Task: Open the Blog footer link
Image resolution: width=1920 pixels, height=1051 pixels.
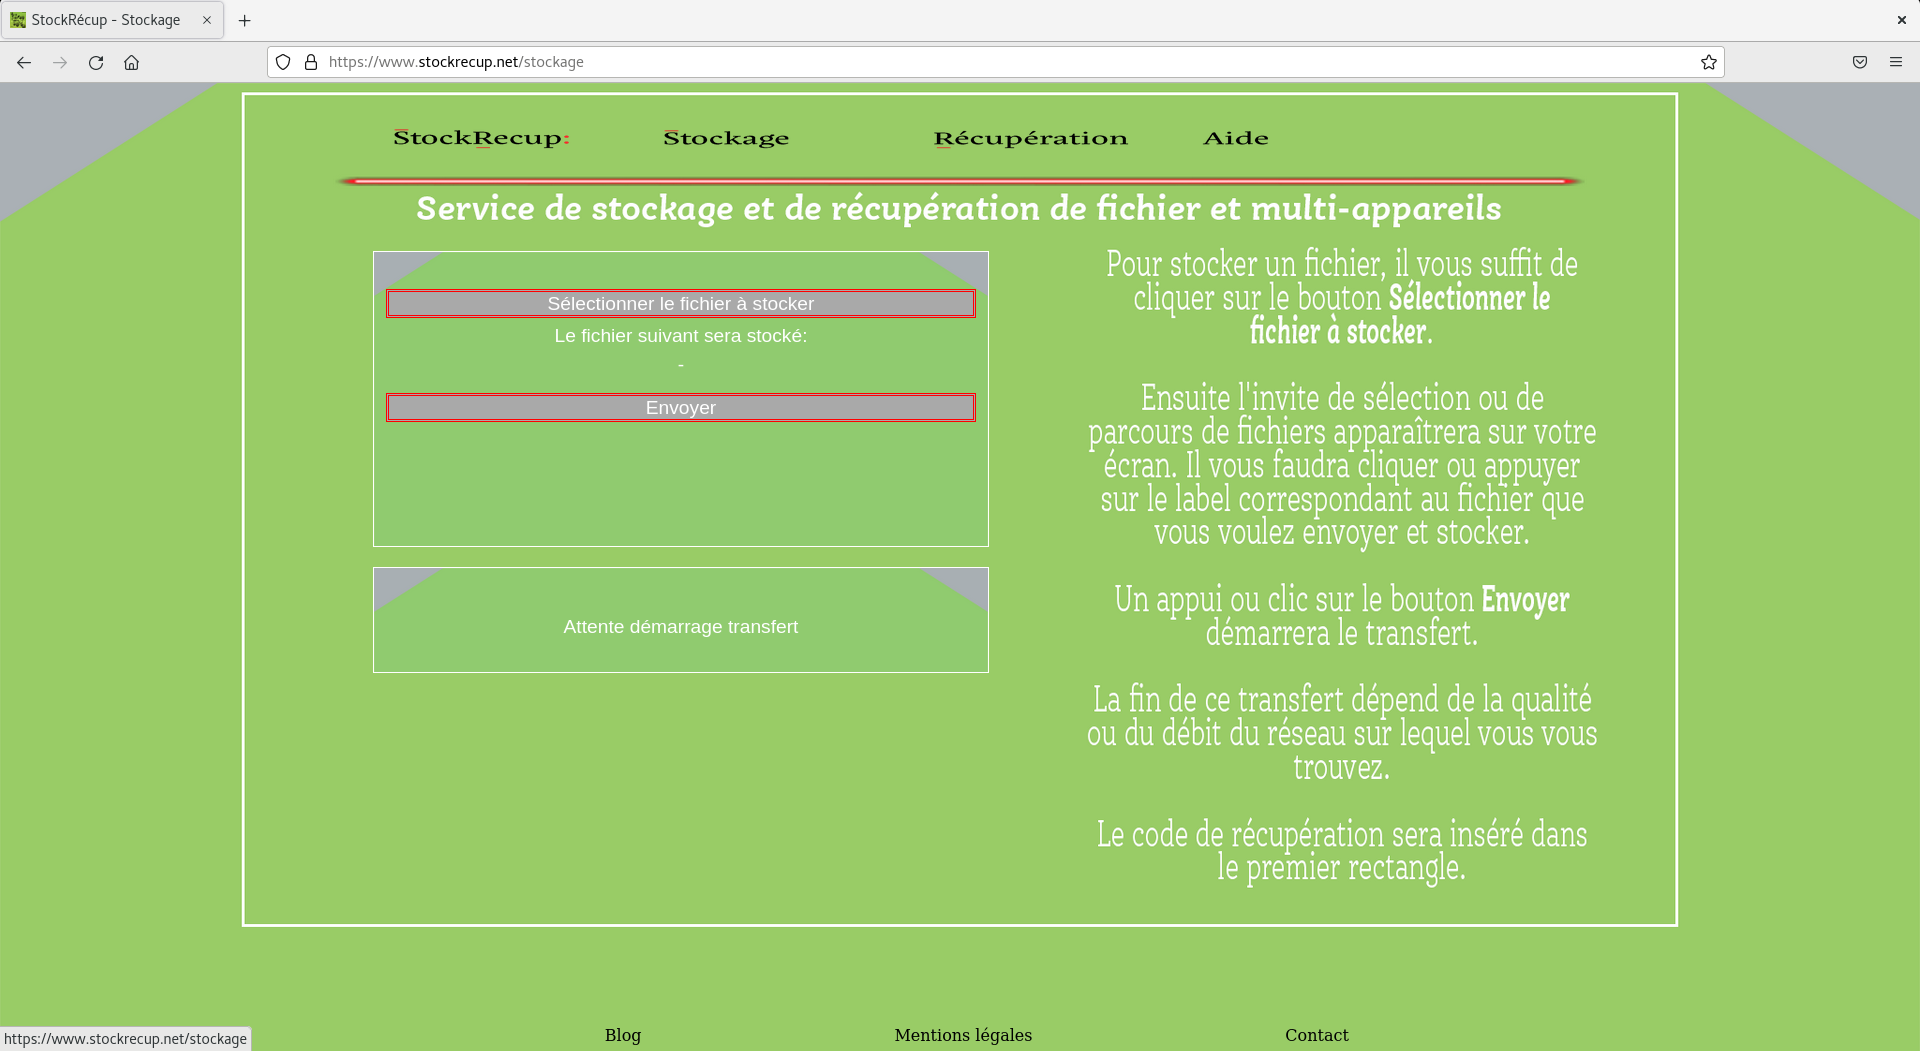Action: pyautogui.click(x=623, y=1035)
